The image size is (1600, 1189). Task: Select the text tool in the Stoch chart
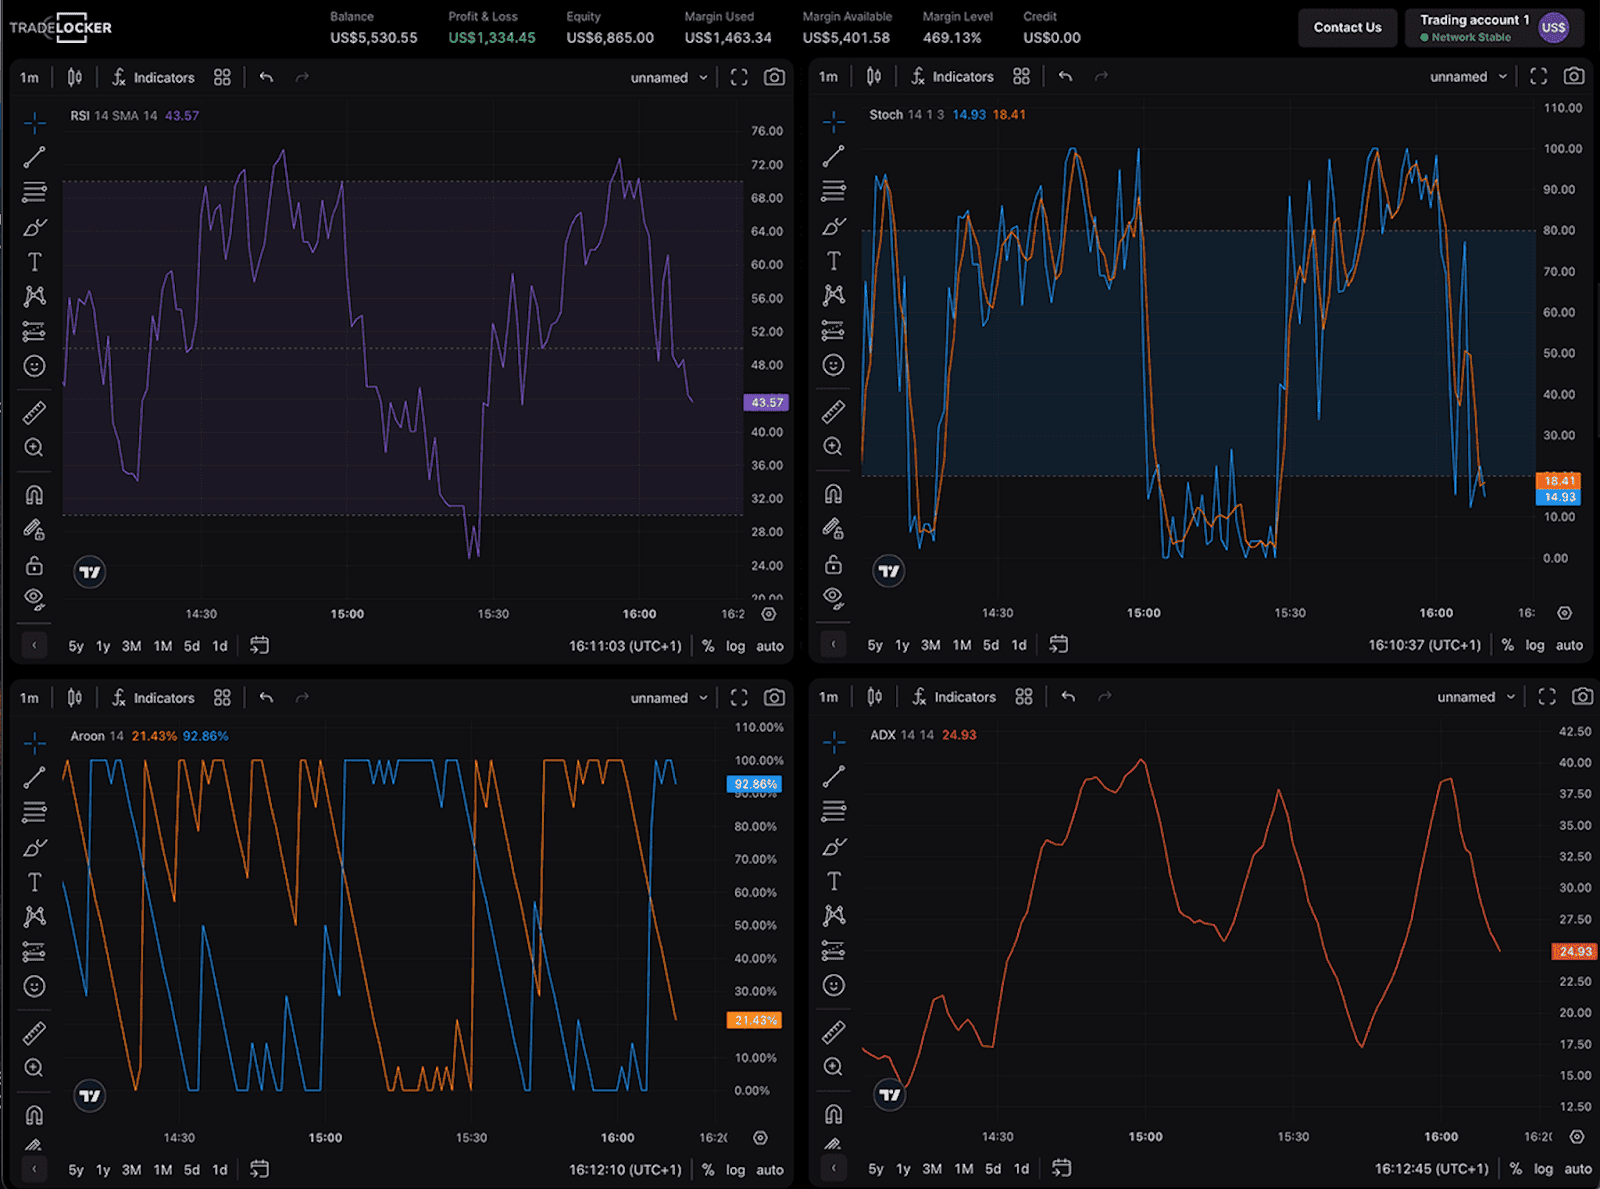coord(833,261)
